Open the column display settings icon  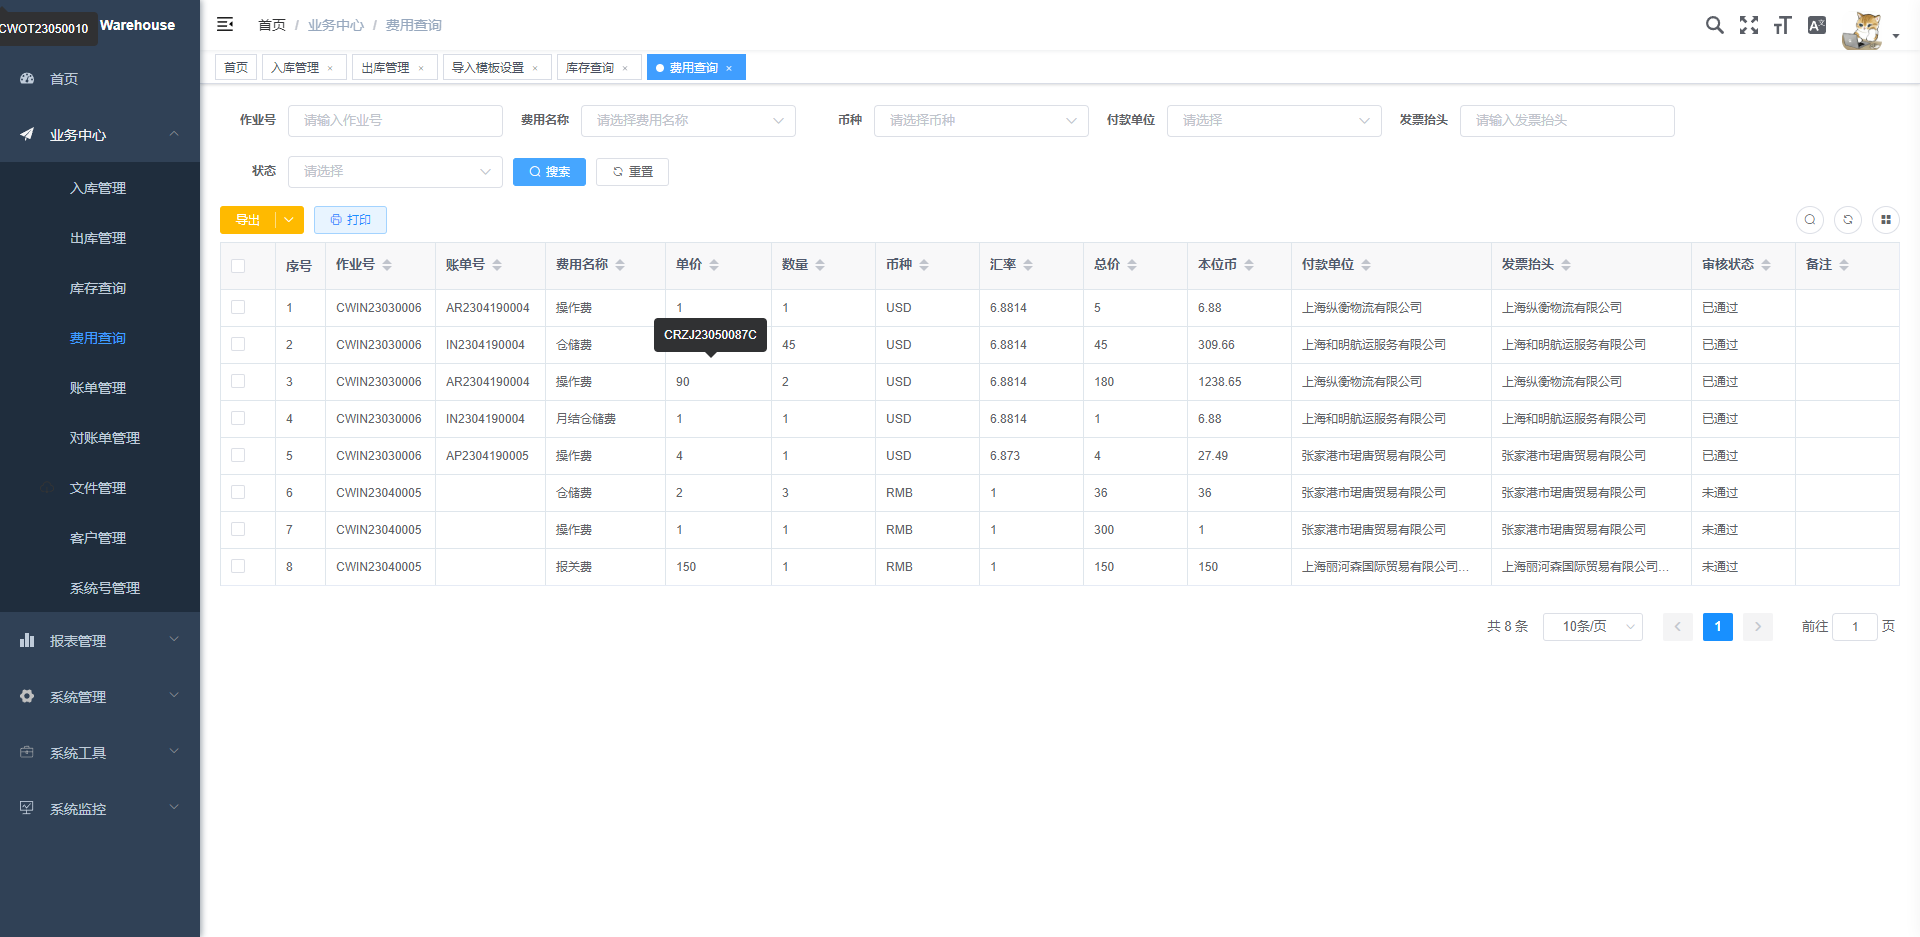click(1886, 220)
